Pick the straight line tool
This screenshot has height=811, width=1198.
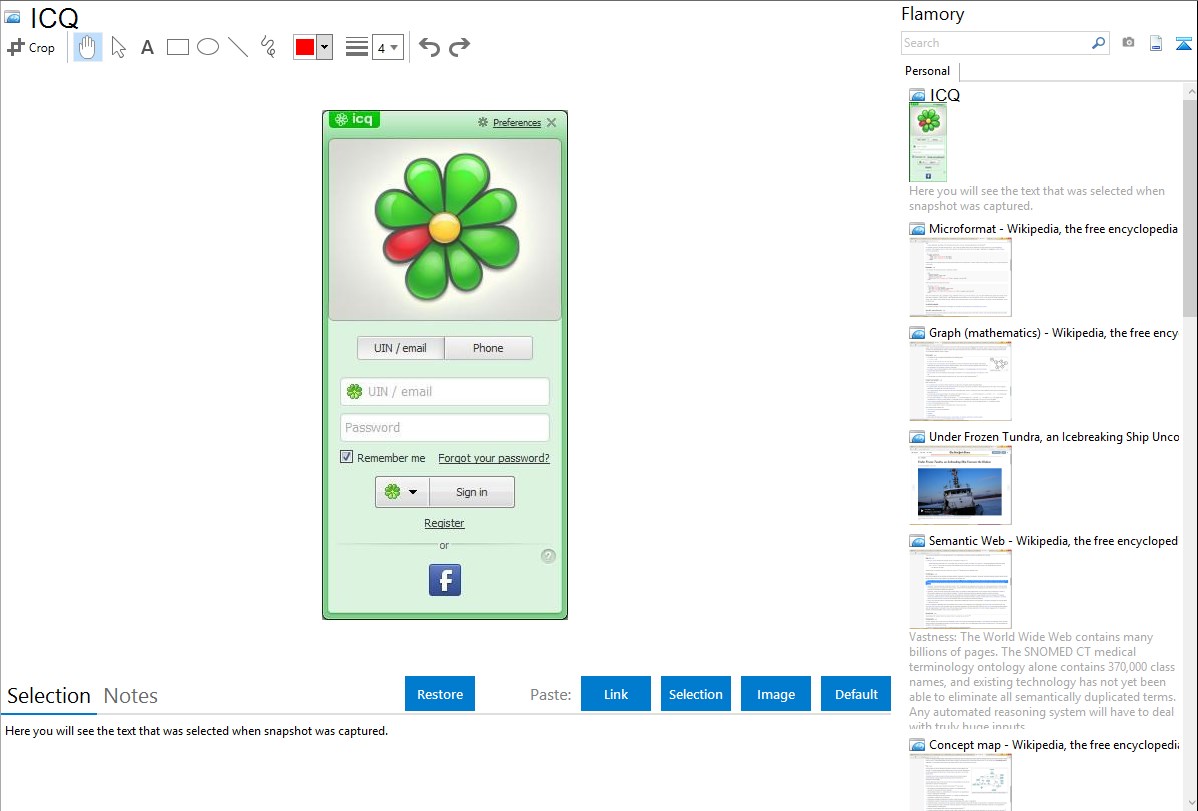tap(238, 47)
